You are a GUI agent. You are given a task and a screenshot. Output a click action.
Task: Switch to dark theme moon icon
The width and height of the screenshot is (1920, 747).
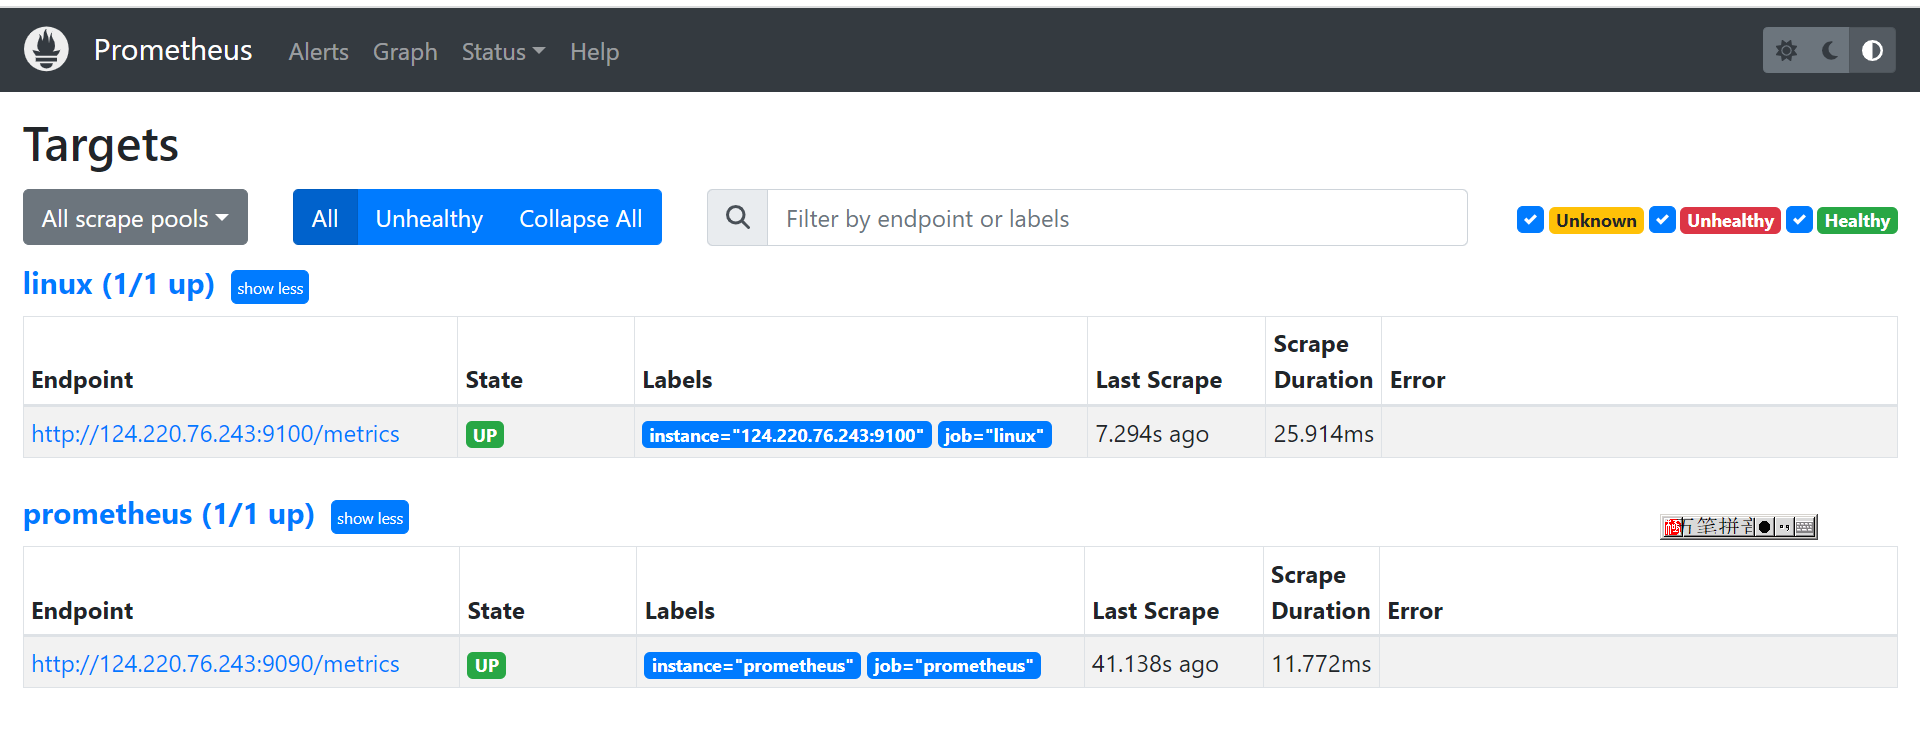pos(1829,51)
